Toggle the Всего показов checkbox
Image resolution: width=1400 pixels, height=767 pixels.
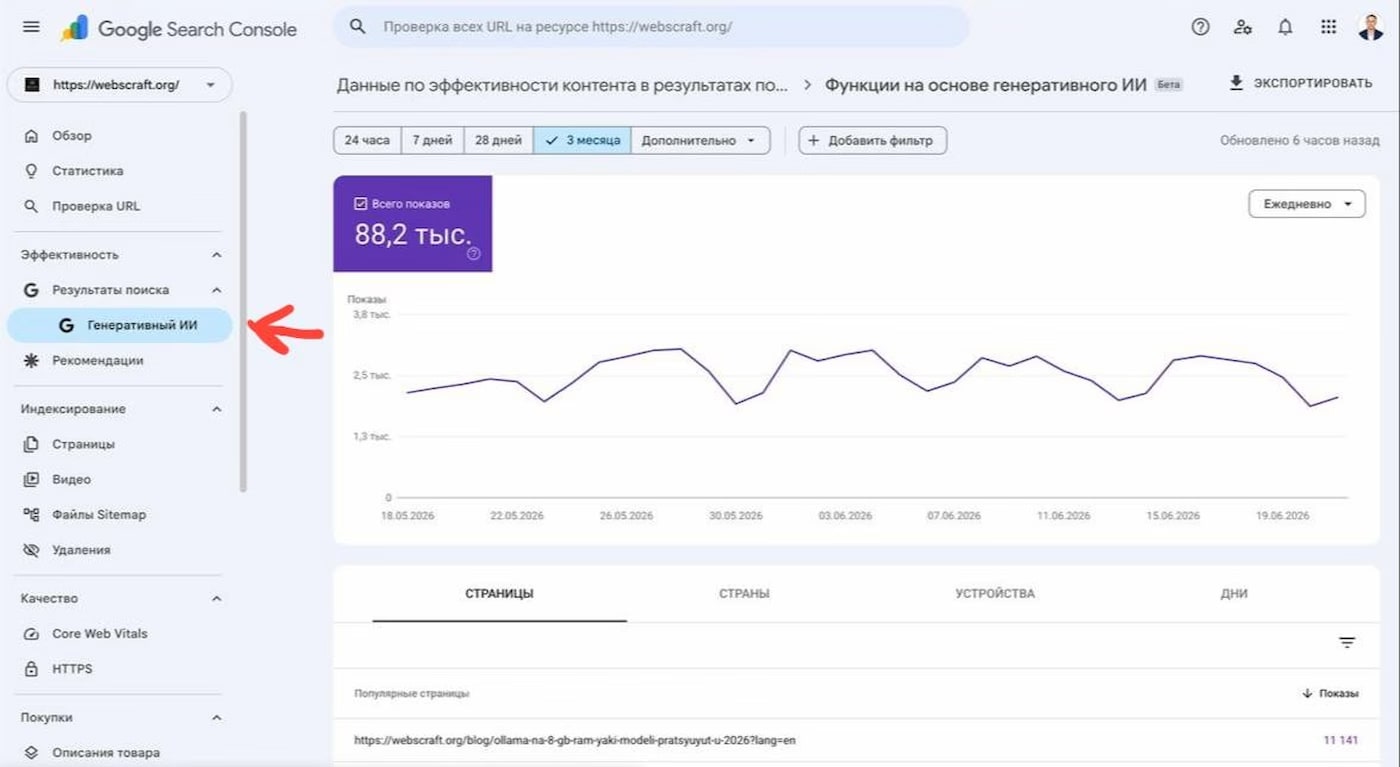coord(361,204)
